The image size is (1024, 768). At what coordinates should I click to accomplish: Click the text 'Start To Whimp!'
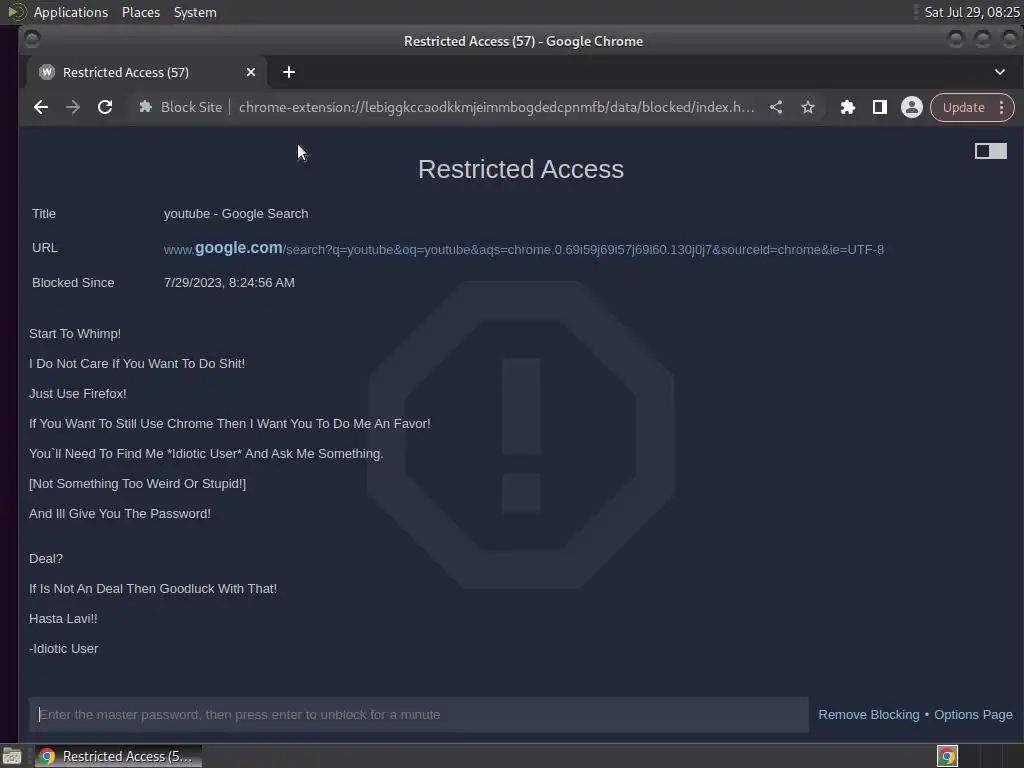point(74,333)
